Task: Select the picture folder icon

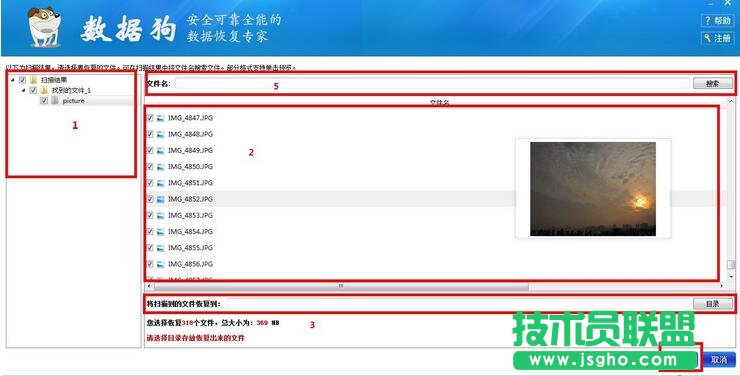Action: coord(55,100)
